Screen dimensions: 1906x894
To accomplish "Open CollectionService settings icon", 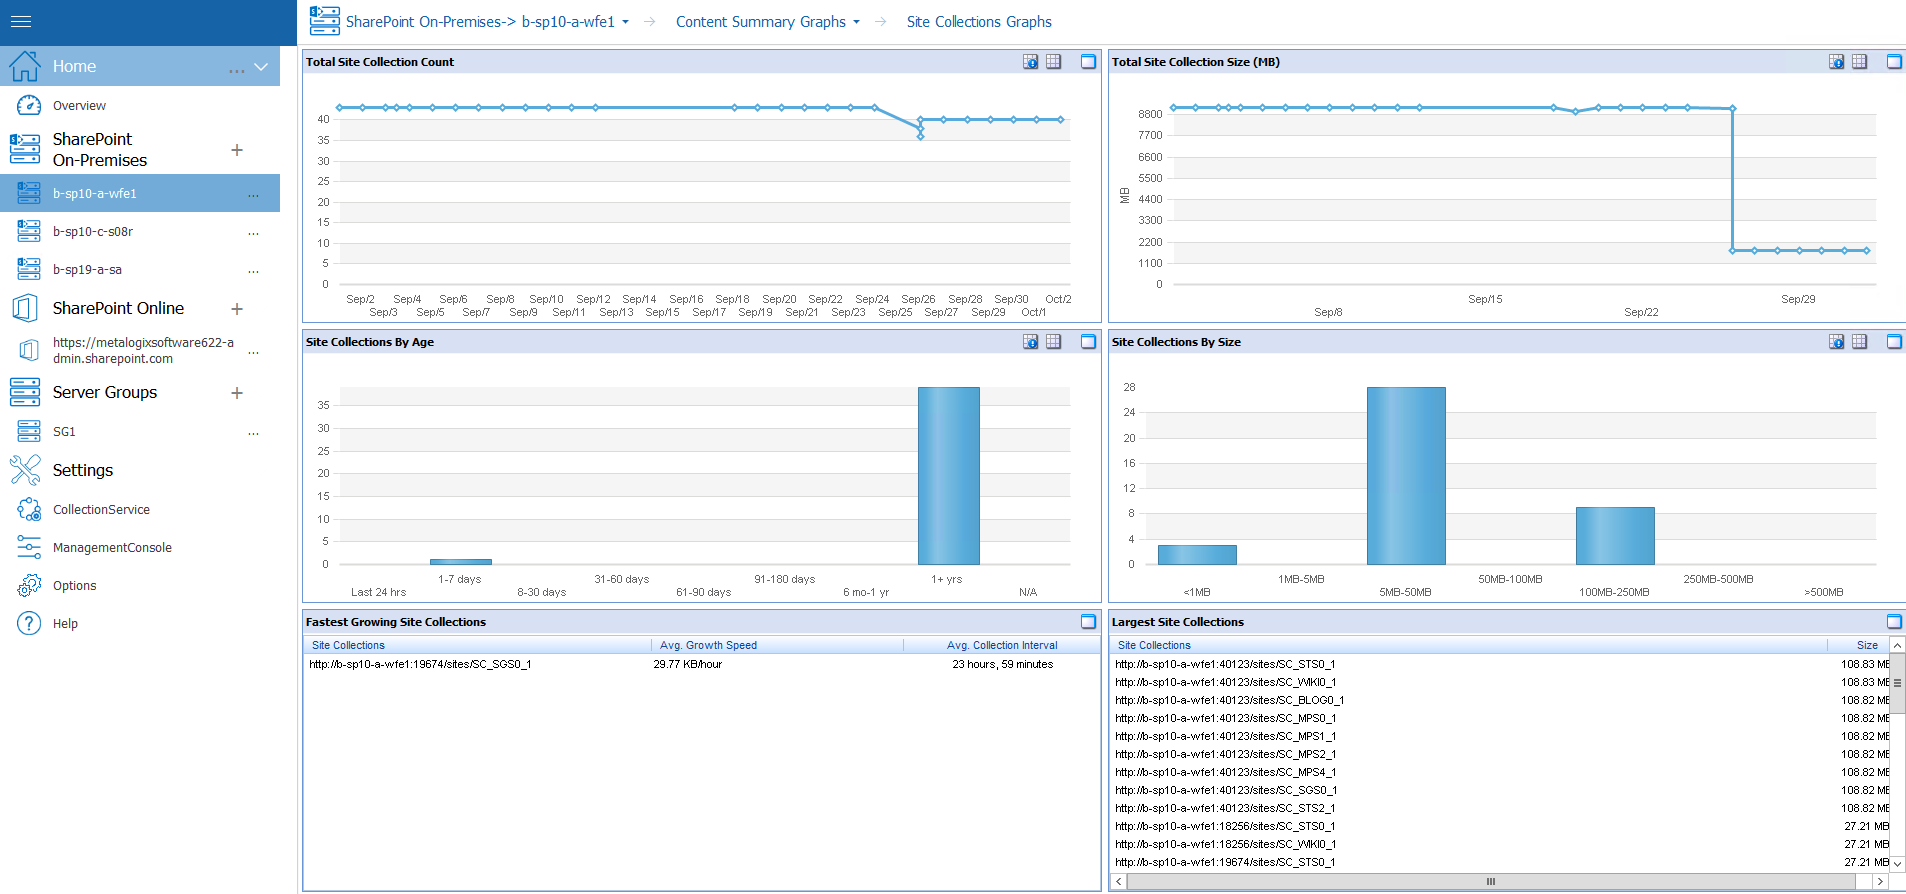I will point(29,509).
